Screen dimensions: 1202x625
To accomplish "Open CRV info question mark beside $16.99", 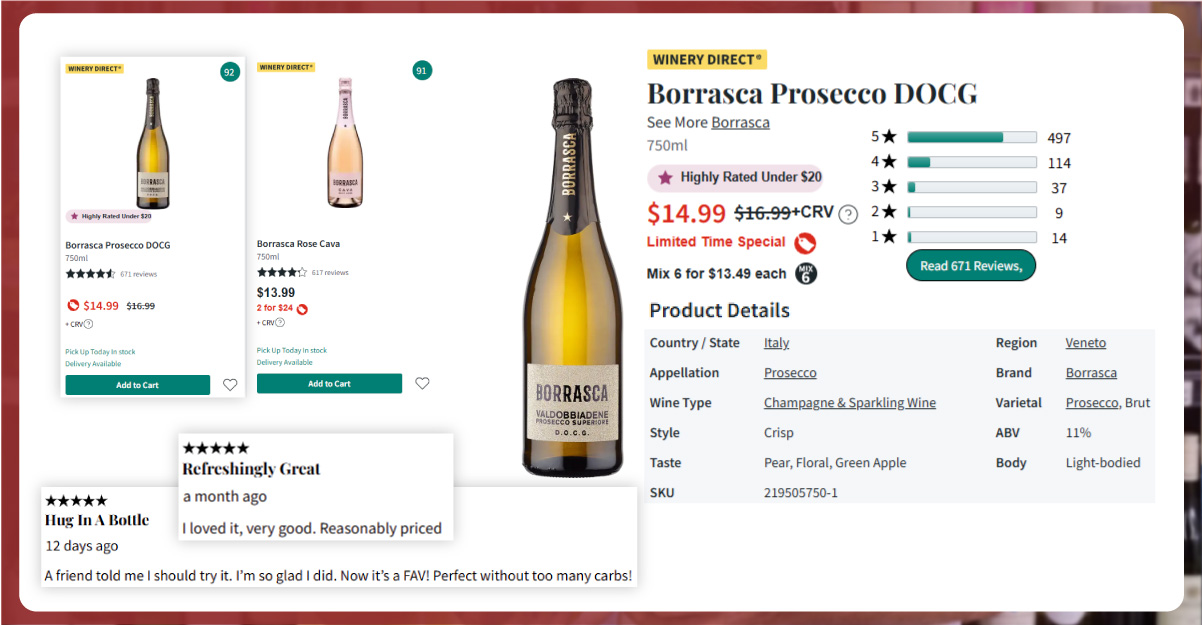I will pos(848,214).
